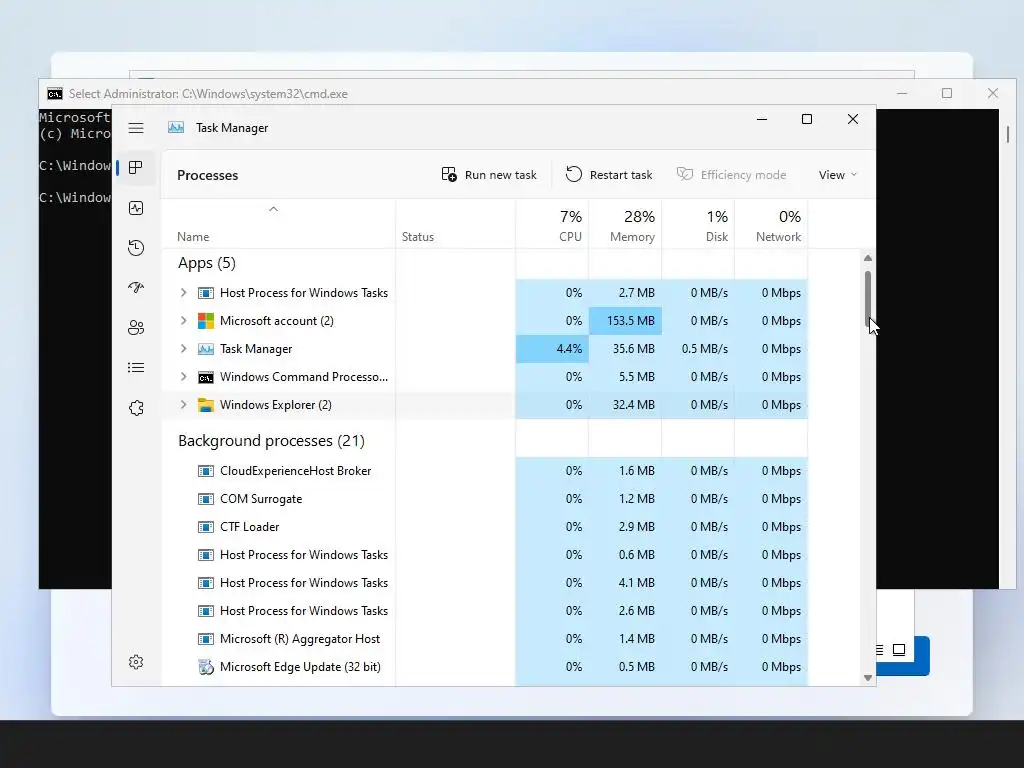This screenshot has height=768, width=1024.
Task: Click the CTF Loader process icon
Action: pyautogui.click(x=206, y=526)
